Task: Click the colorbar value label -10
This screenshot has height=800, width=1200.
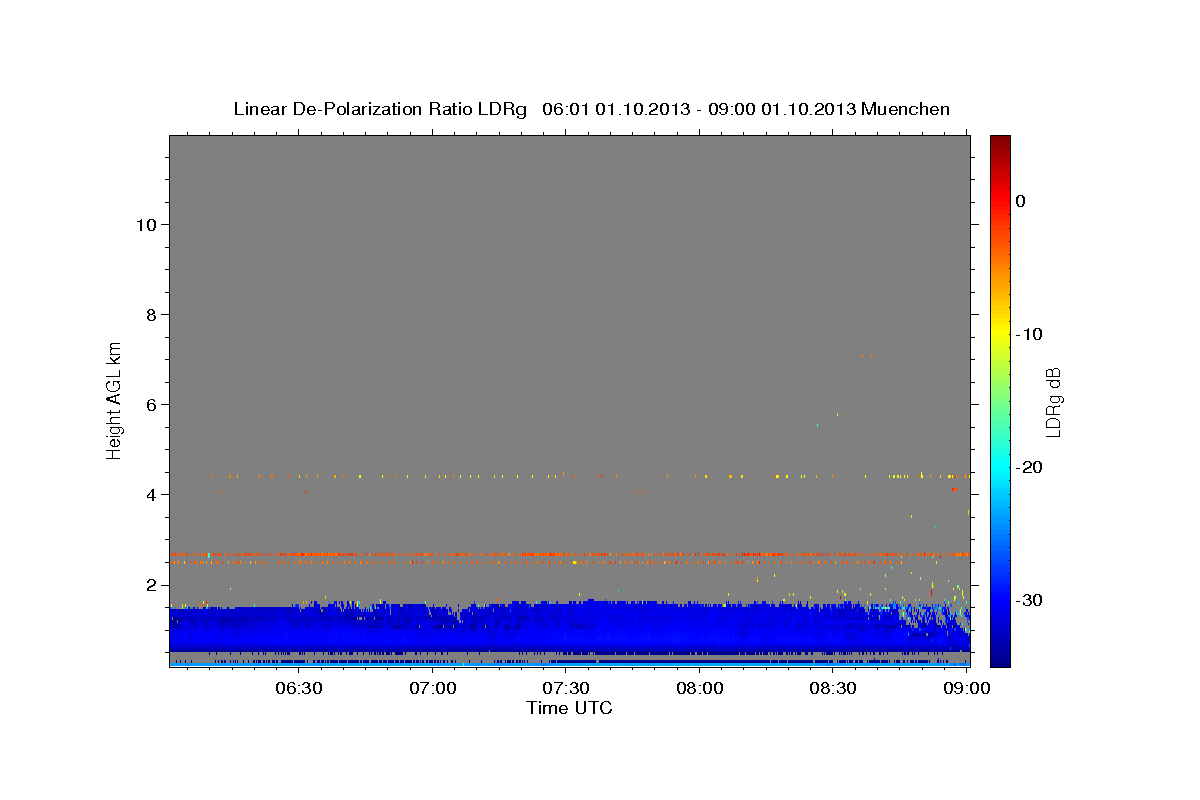Action: click(1030, 334)
